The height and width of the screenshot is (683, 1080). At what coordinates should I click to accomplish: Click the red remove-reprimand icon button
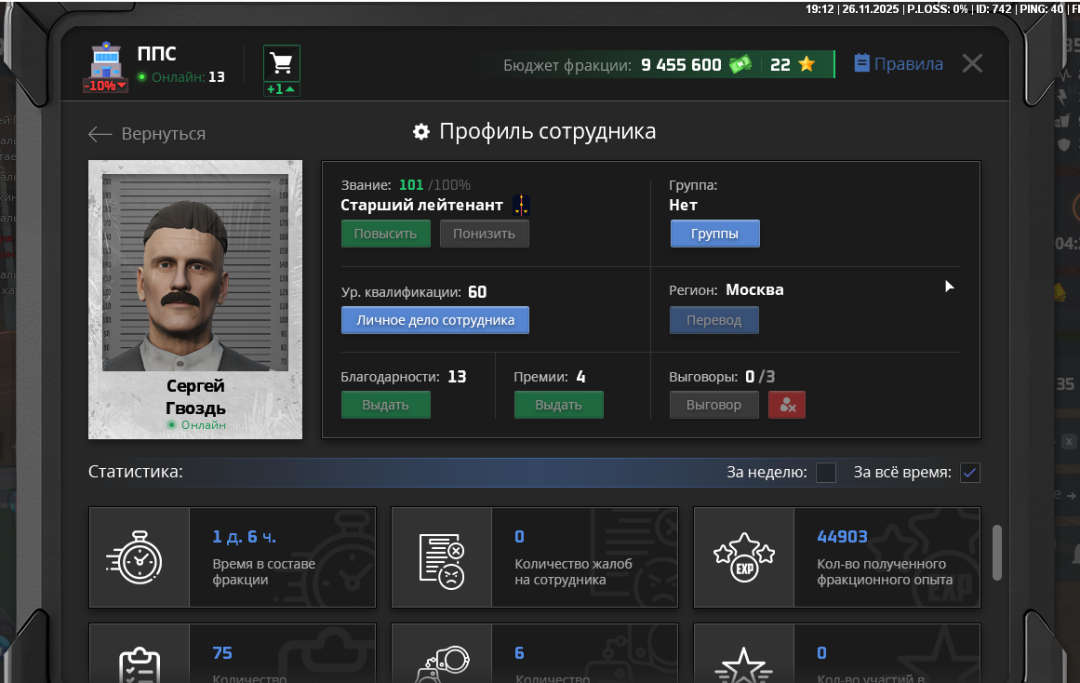point(787,405)
